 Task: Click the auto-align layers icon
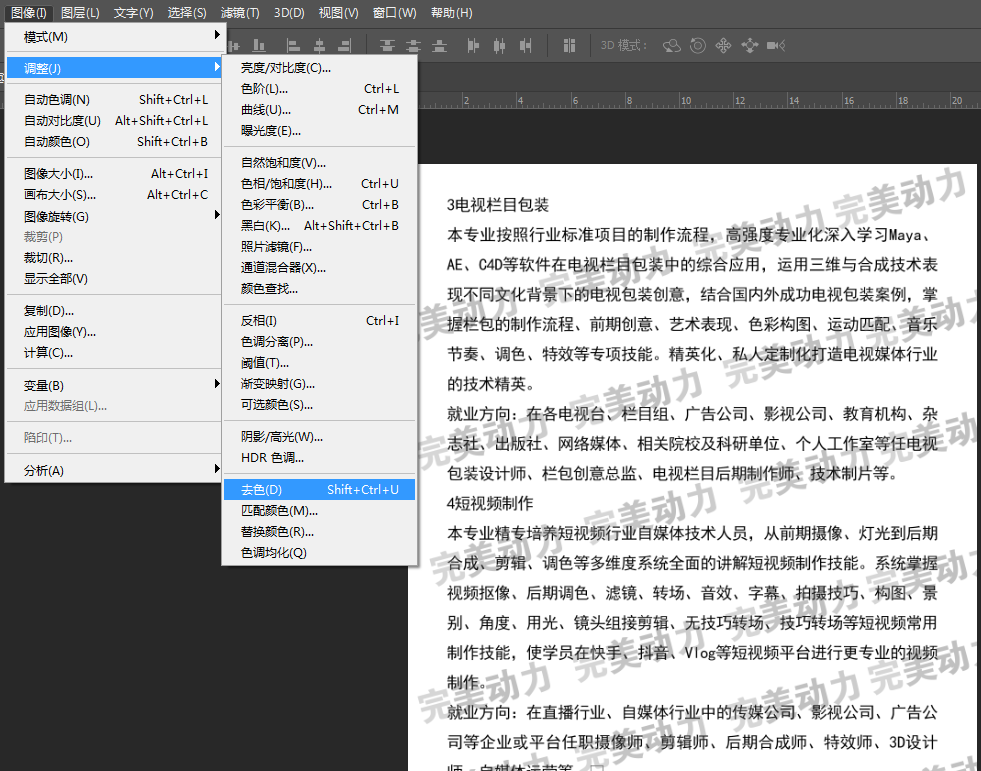(x=569, y=45)
